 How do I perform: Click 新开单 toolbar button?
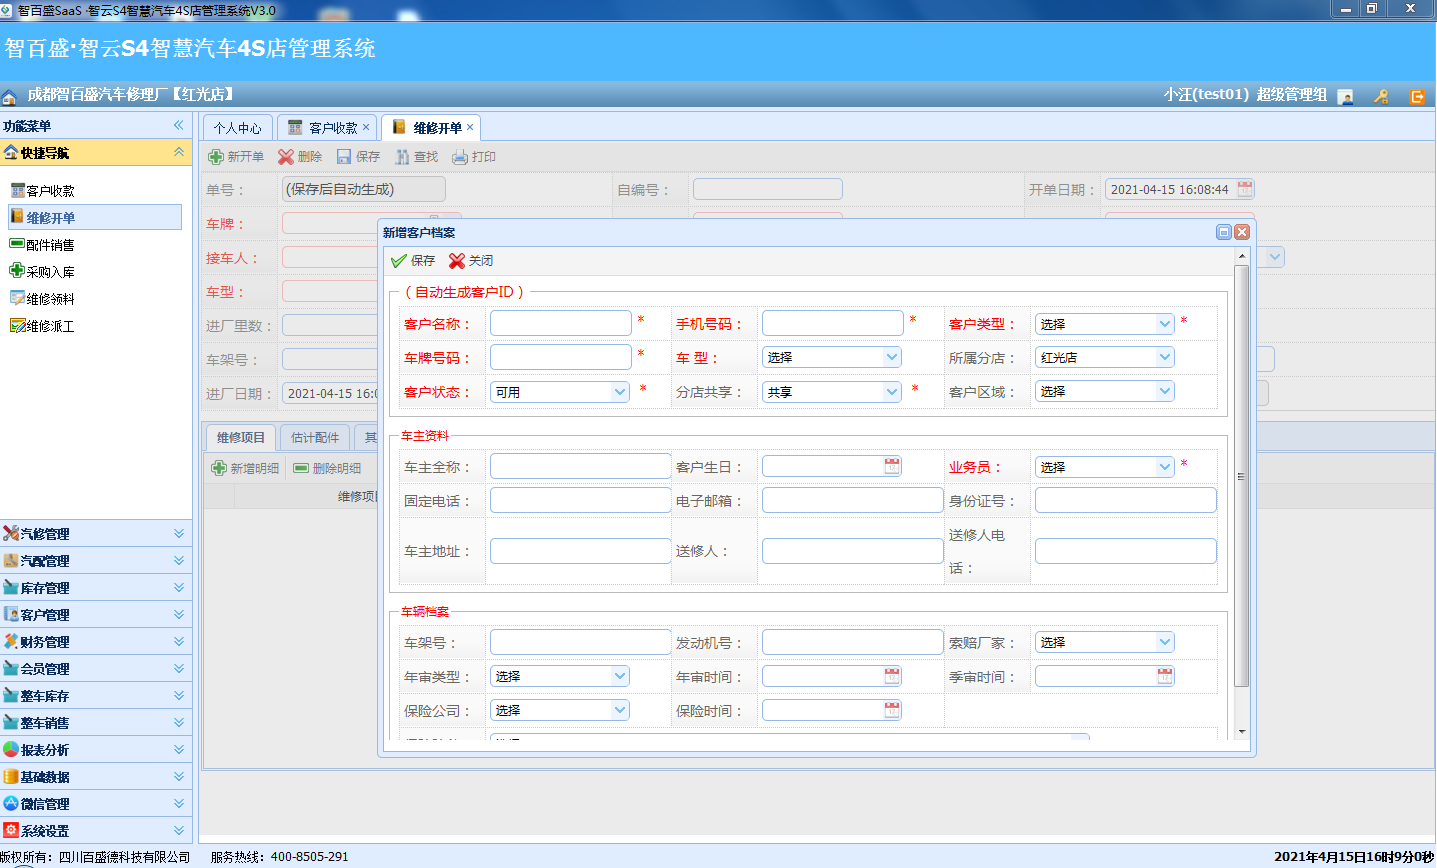(x=236, y=157)
